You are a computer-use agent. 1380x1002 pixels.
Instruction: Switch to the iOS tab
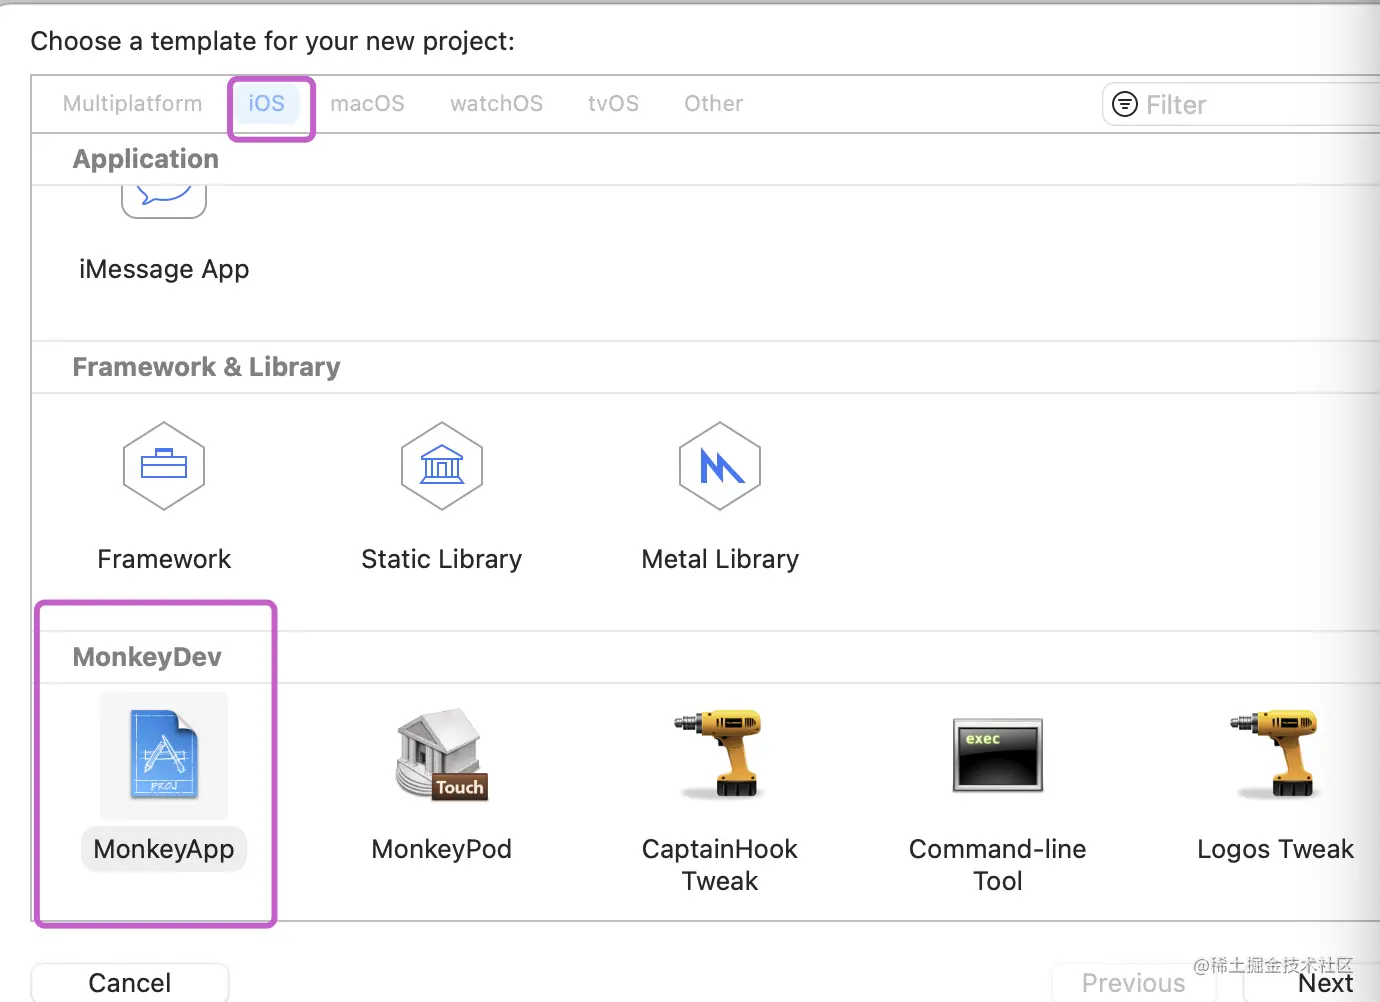point(267,104)
